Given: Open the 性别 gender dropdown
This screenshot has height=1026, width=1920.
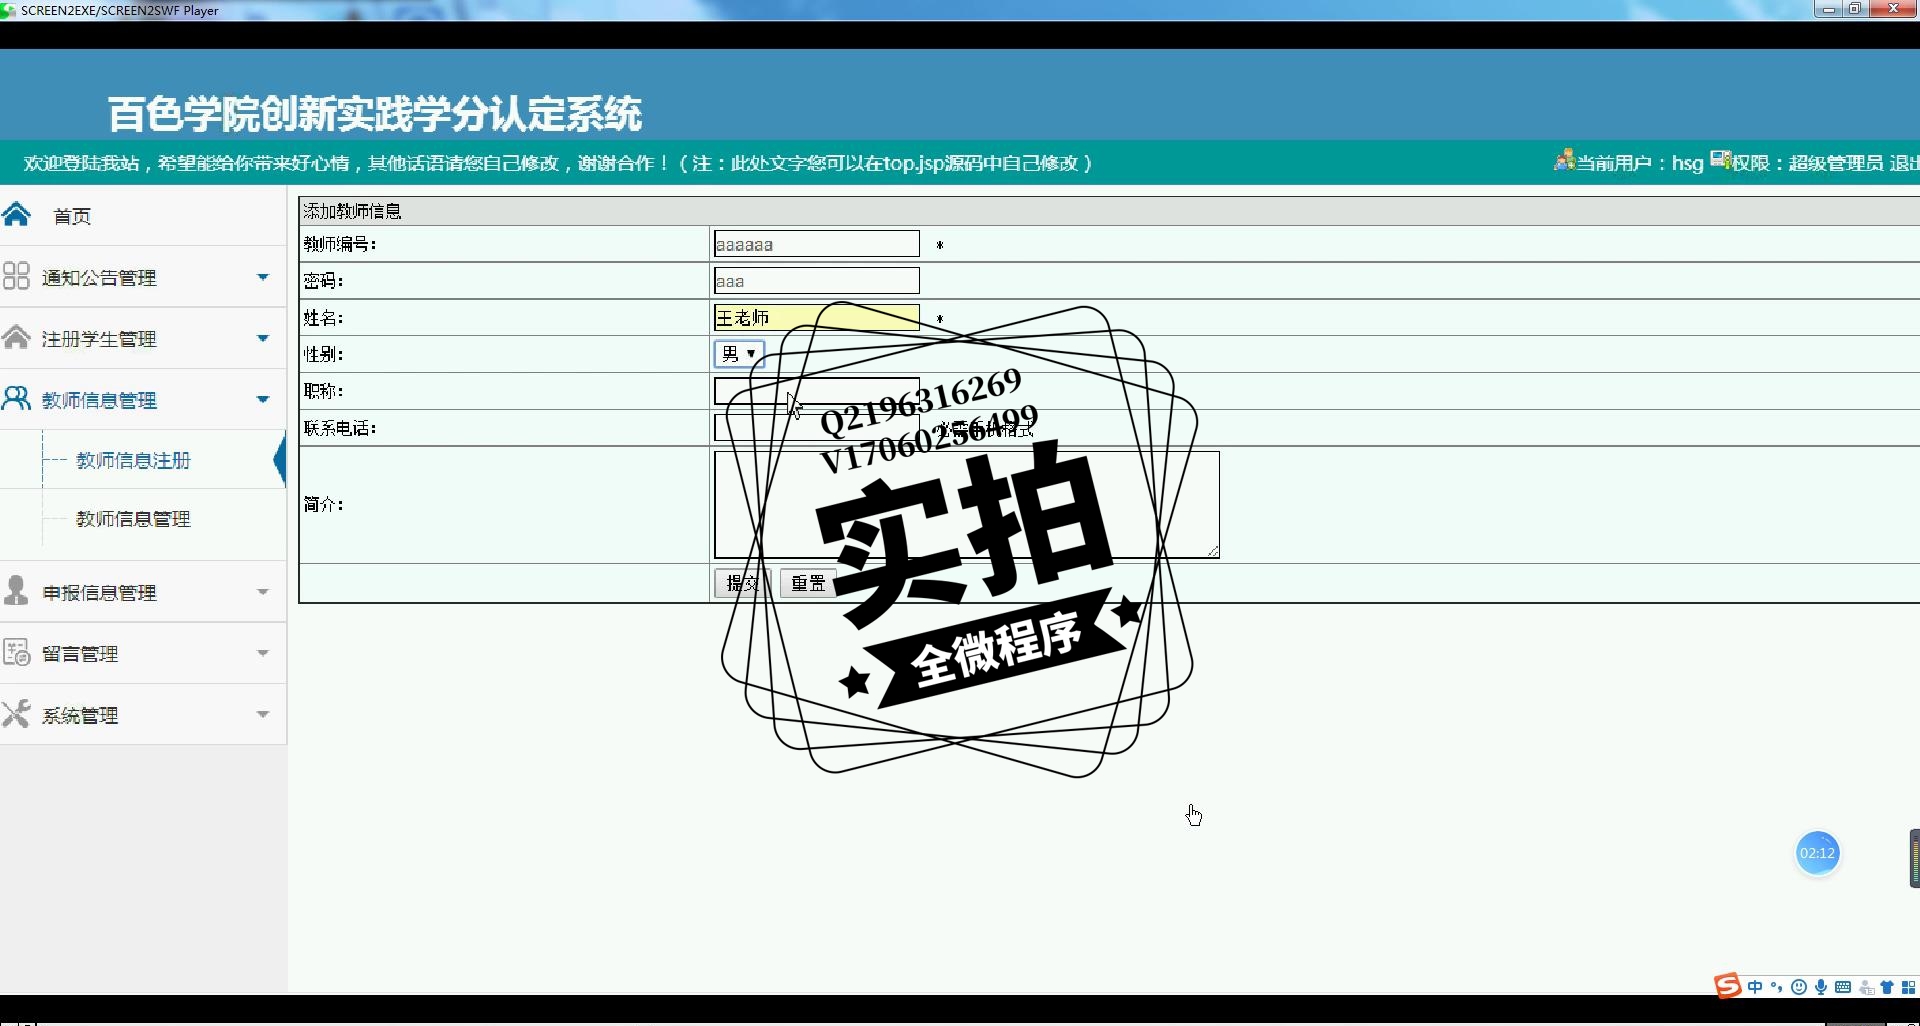Looking at the screenshot, I should click(x=739, y=354).
